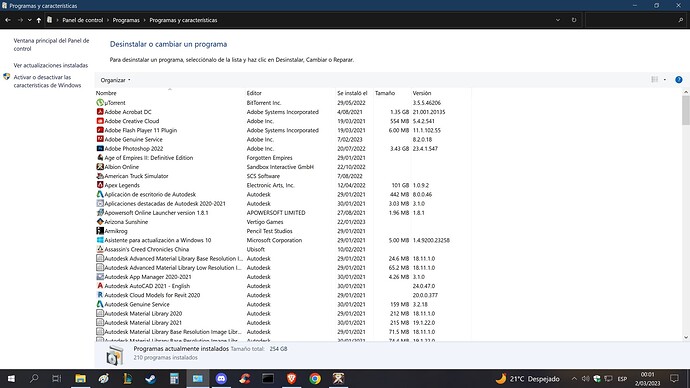Sort the list by Nombre column

coord(106,93)
